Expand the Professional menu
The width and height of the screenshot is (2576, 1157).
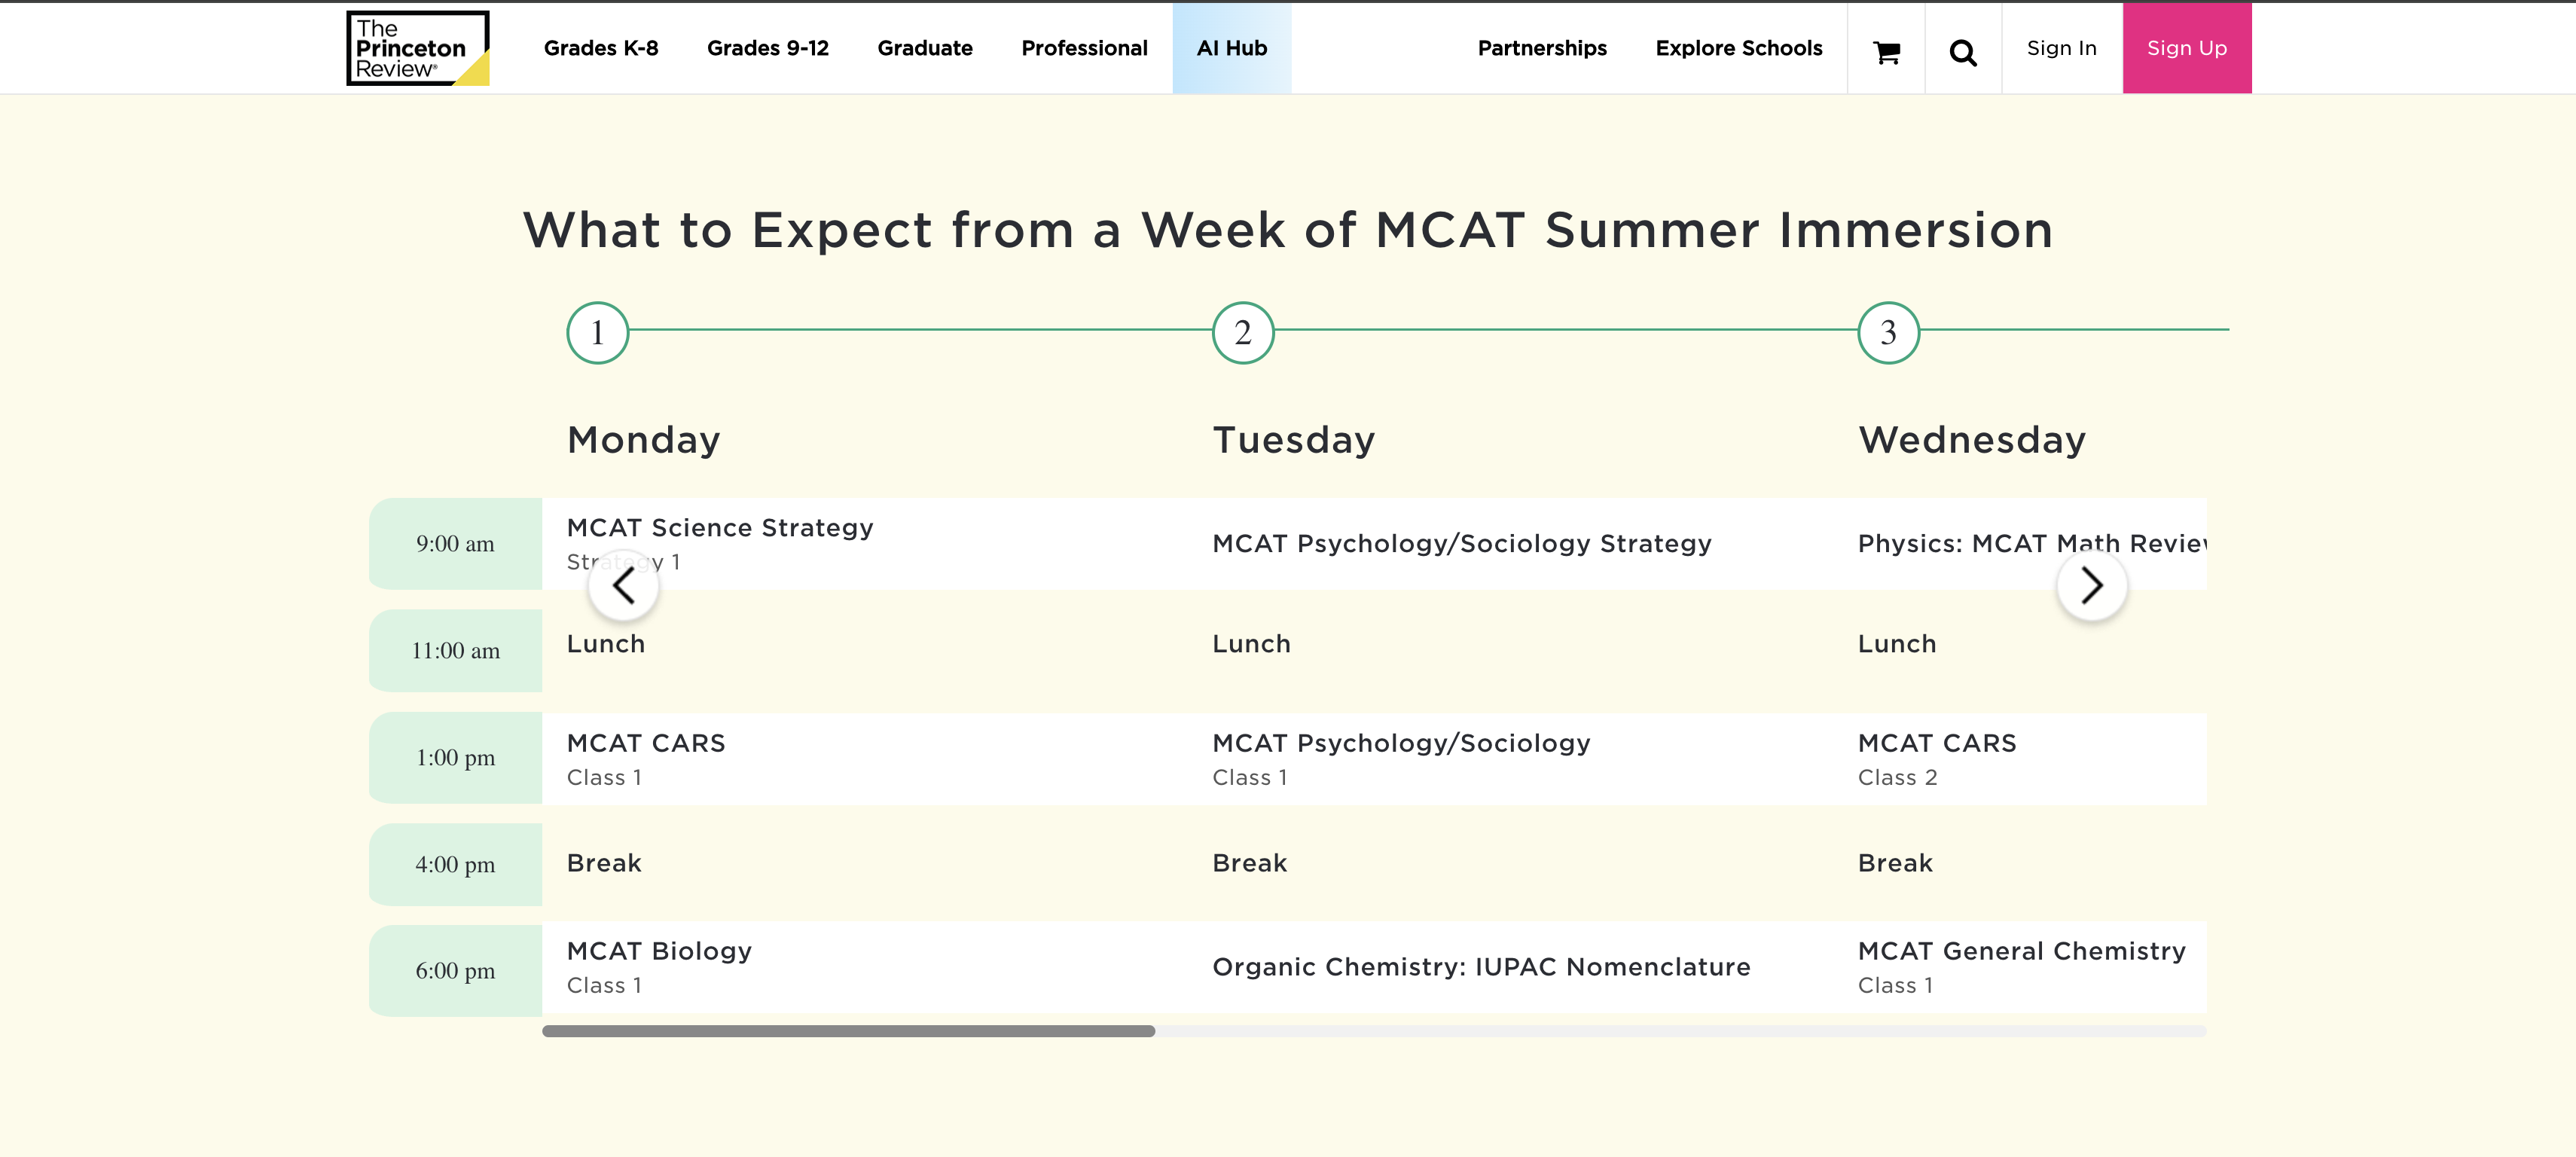coord(1084,48)
